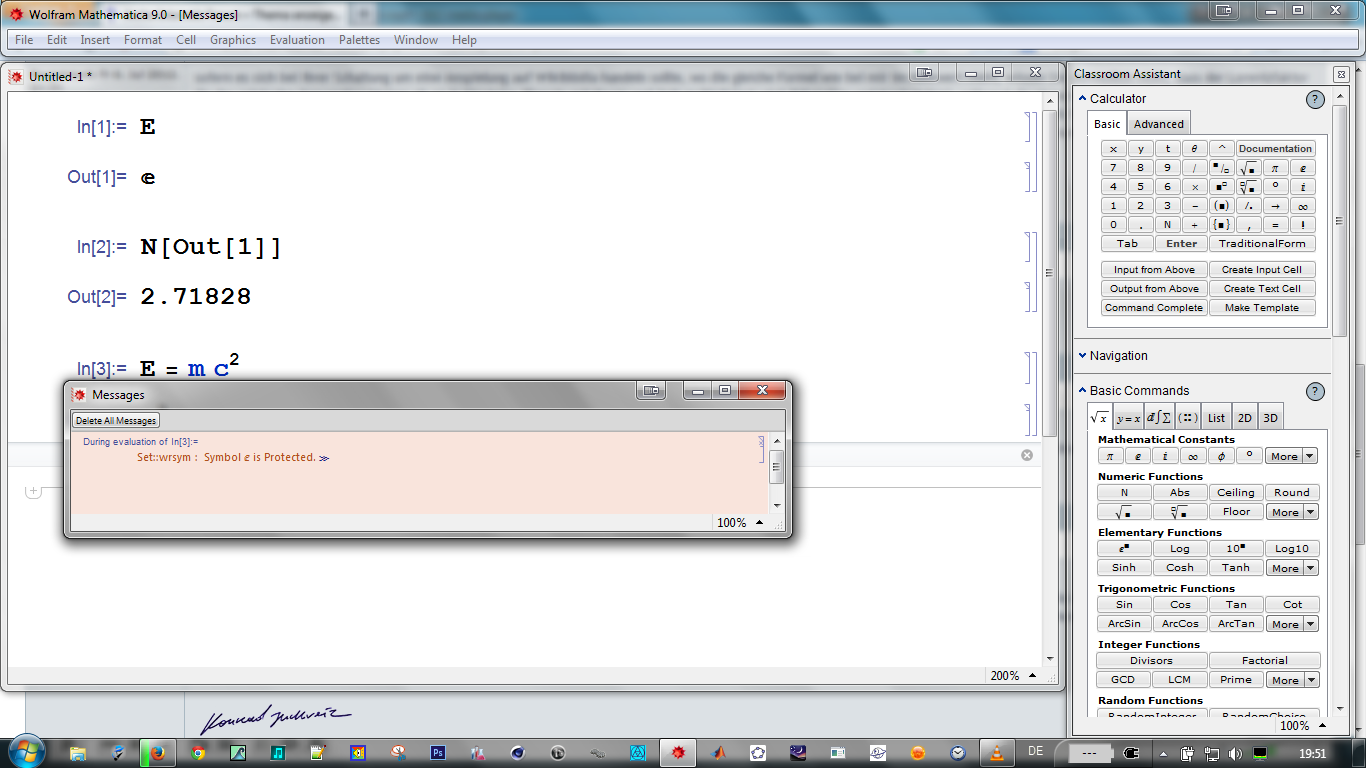Click Create Text Cell button
Viewport: 1366px width, 768px height.
tap(1262, 289)
